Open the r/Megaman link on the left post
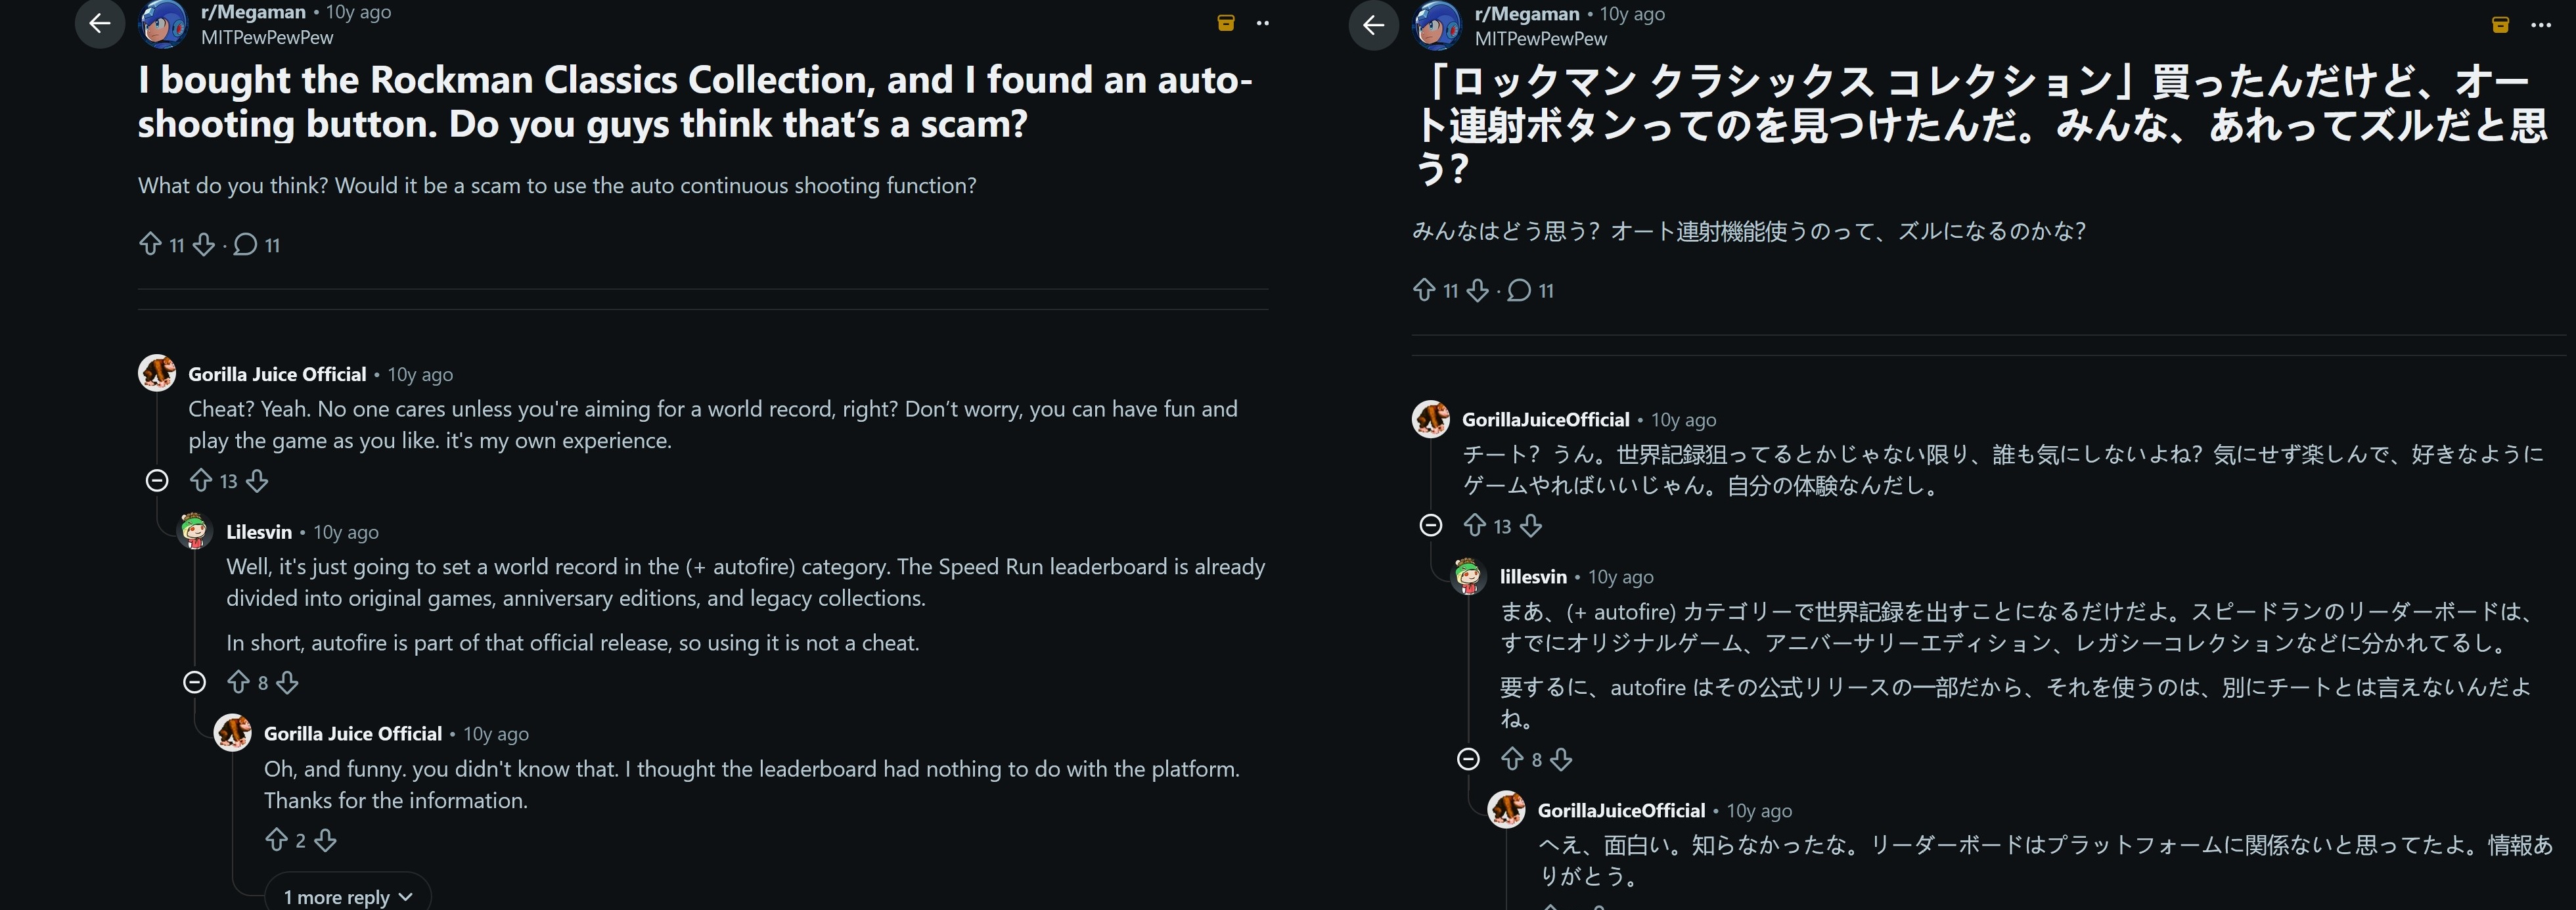The image size is (2576, 910). 253,12
